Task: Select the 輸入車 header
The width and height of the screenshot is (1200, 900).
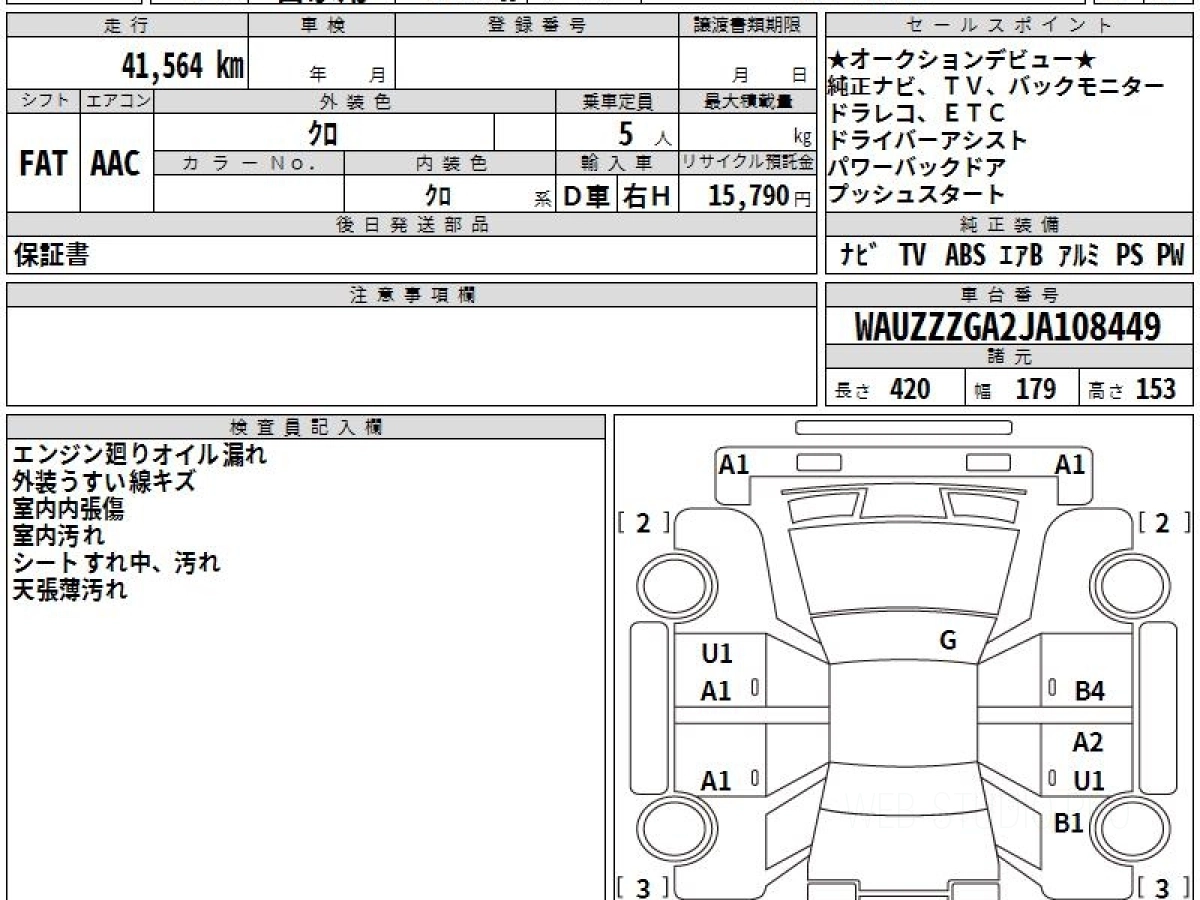Action: coord(617,163)
